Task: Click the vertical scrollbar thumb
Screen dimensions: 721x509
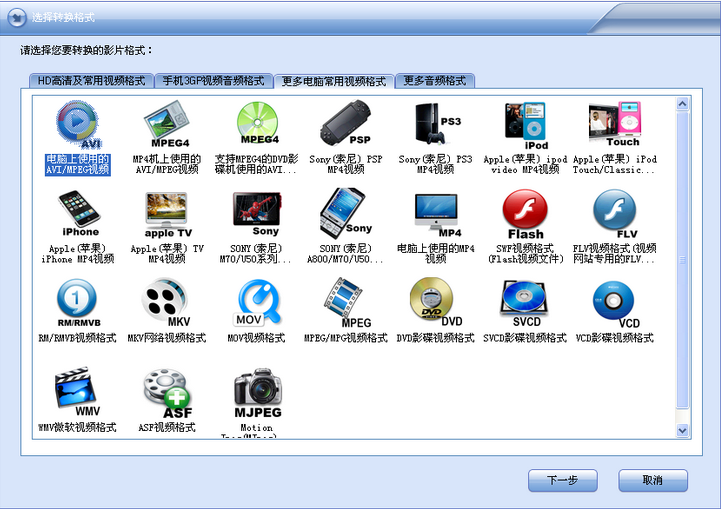Action: tap(682, 260)
